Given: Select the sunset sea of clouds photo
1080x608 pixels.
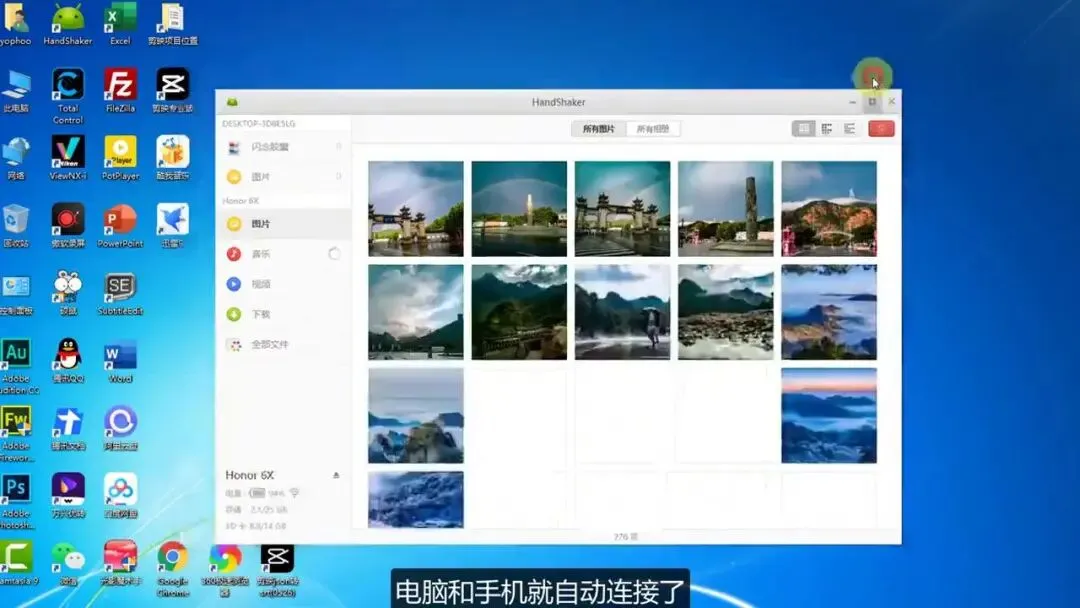Looking at the screenshot, I should click(x=829, y=415).
